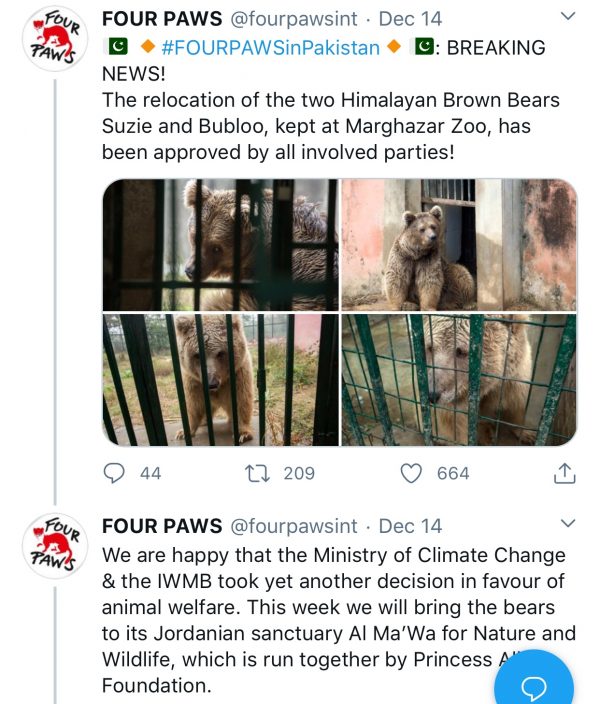600x704 pixels.
Task: Open Dec 14 timestamp of second tweet
Action: (x=410, y=526)
